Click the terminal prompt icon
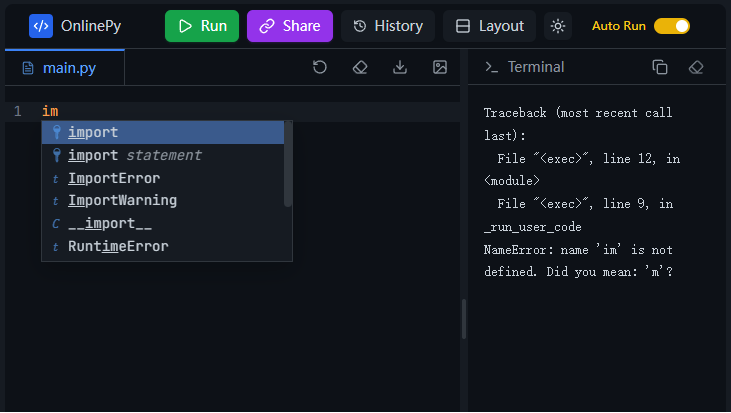 491,67
